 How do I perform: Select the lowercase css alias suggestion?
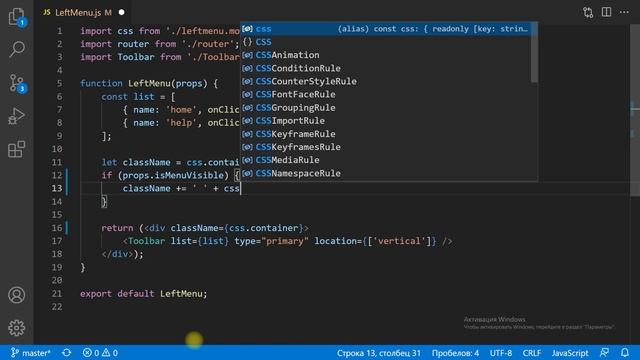coord(386,29)
